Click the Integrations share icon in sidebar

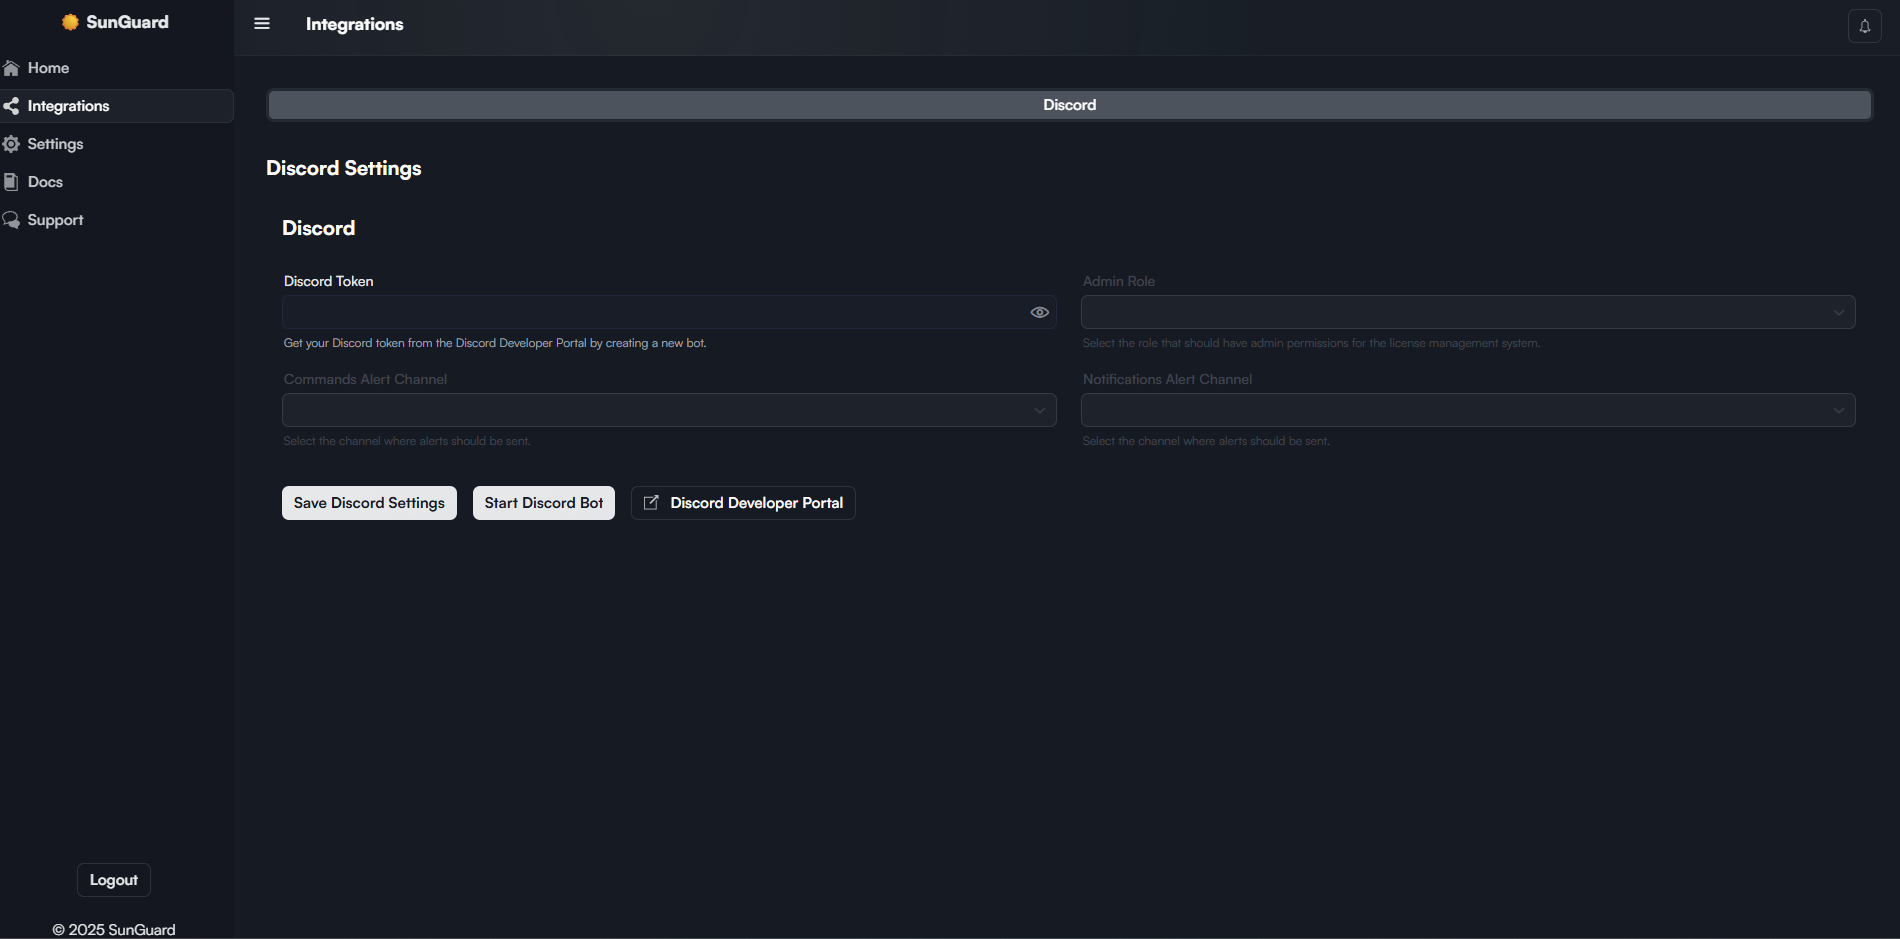click(11, 106)
